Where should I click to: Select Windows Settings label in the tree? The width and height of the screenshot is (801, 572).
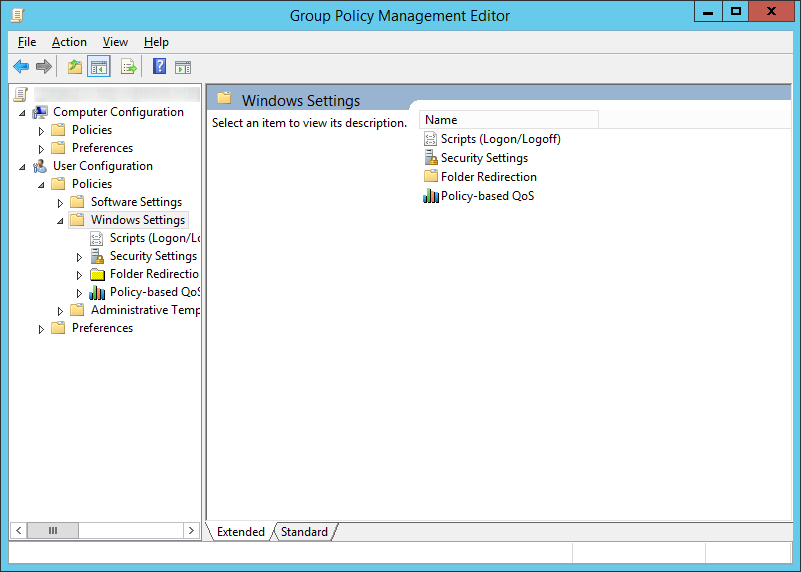[138, 220]
